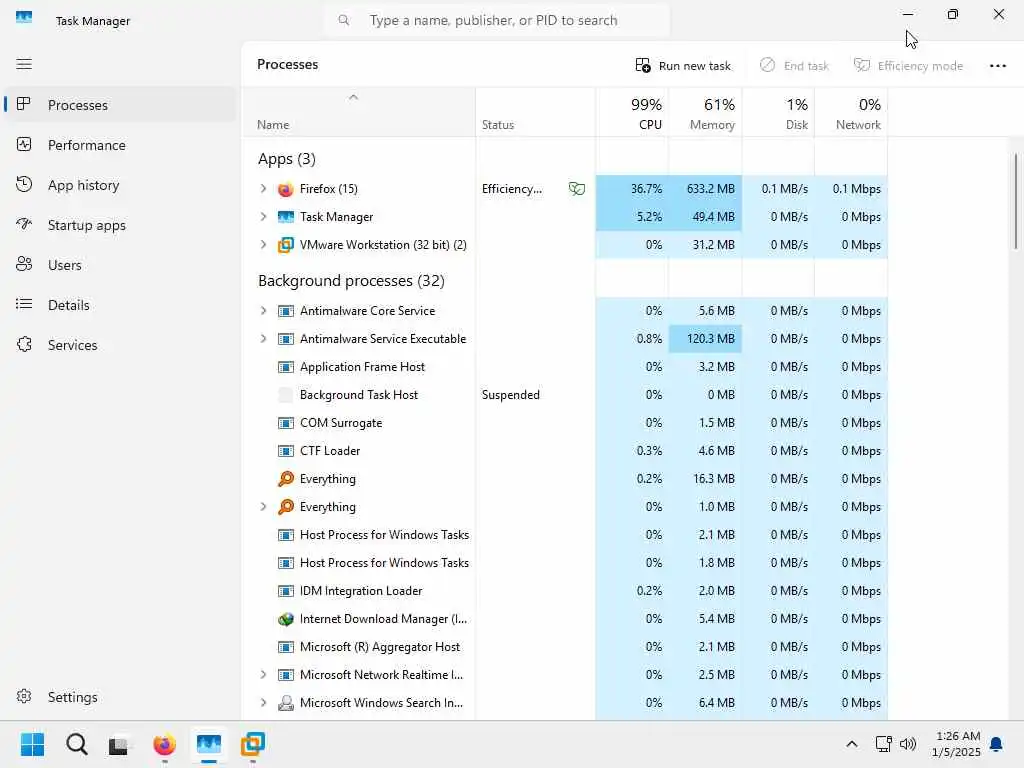1024x768 pixels.
Task: Click the Efficiency mode leaf icon in toolbar
Action: pyautogui.click(x=862, y=65)
